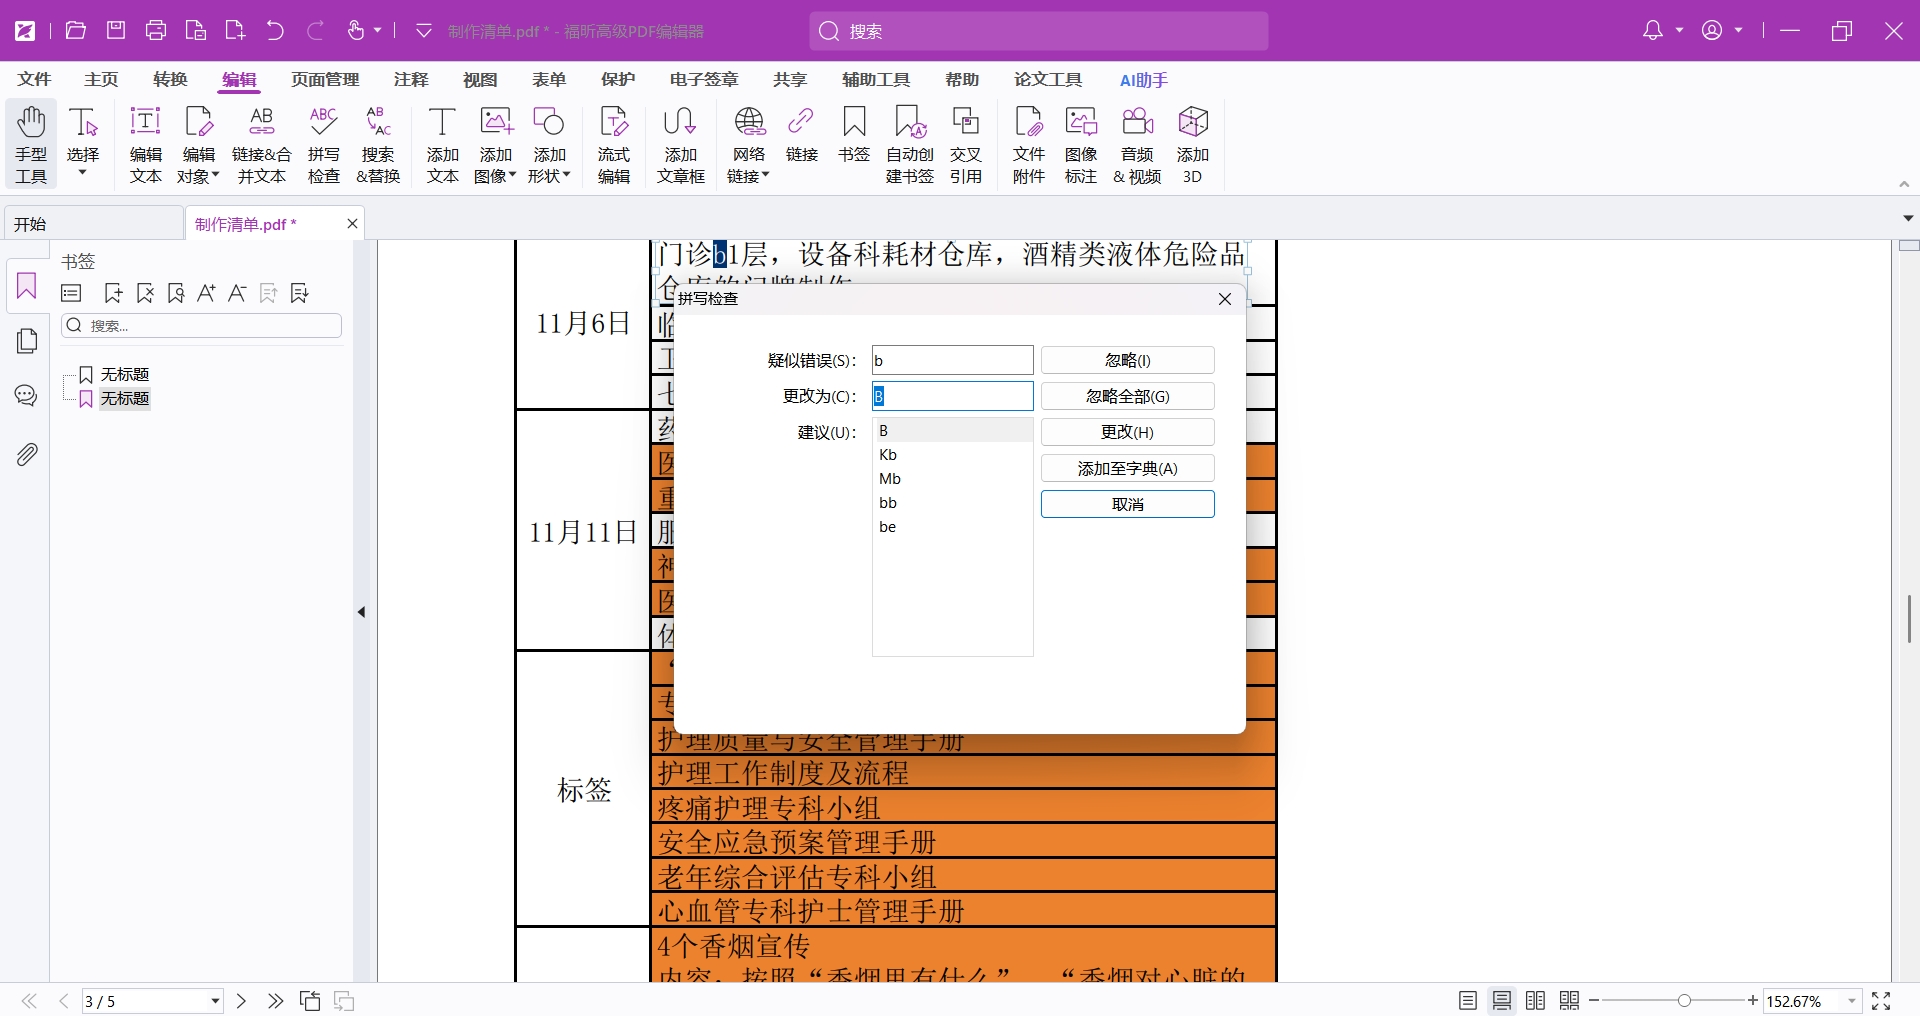Click the Add Text (添加文本) tool
The image size is (1920, 1016).
[442, 144]
